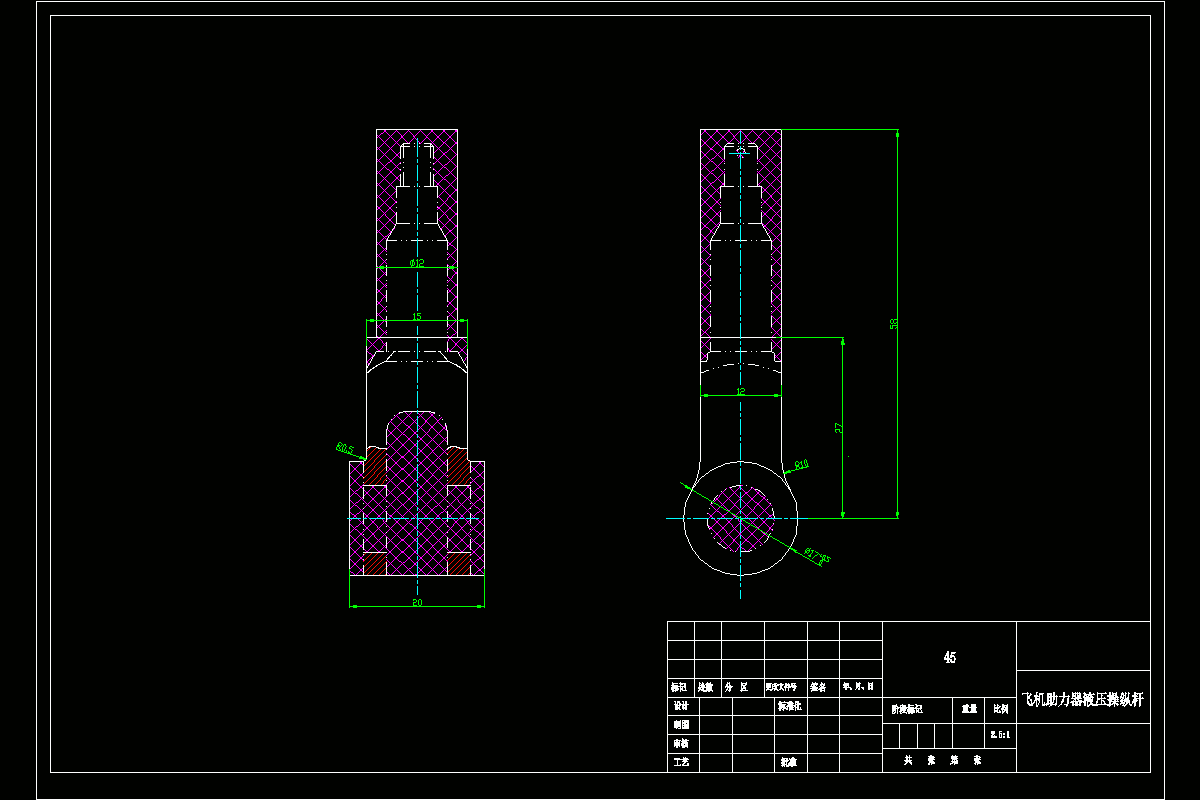Select the 比例 scale label
1200x800 pixels.
point(1000,708)
